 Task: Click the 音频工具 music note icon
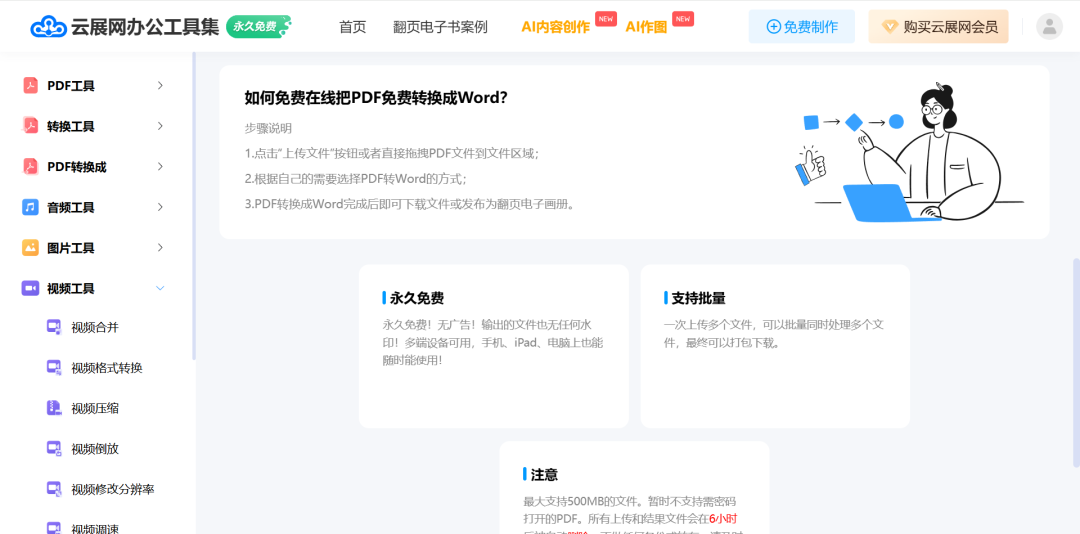[x=30, y=207]
